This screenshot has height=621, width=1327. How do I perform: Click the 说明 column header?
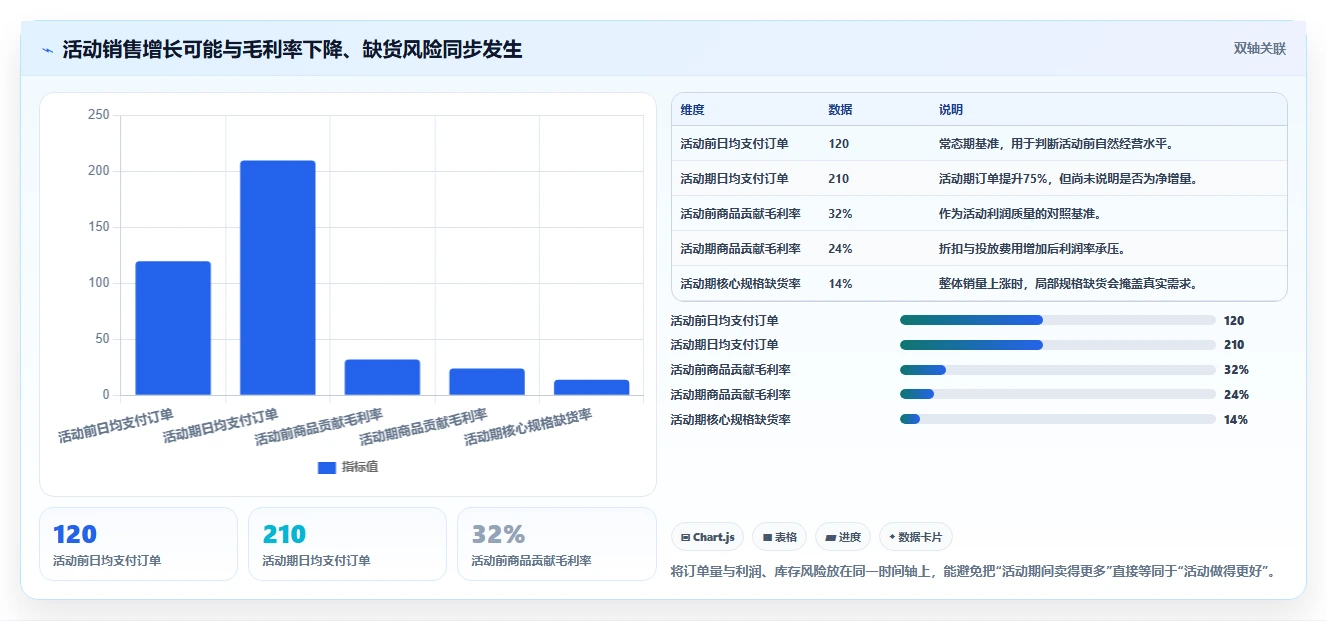click(951, 110)
